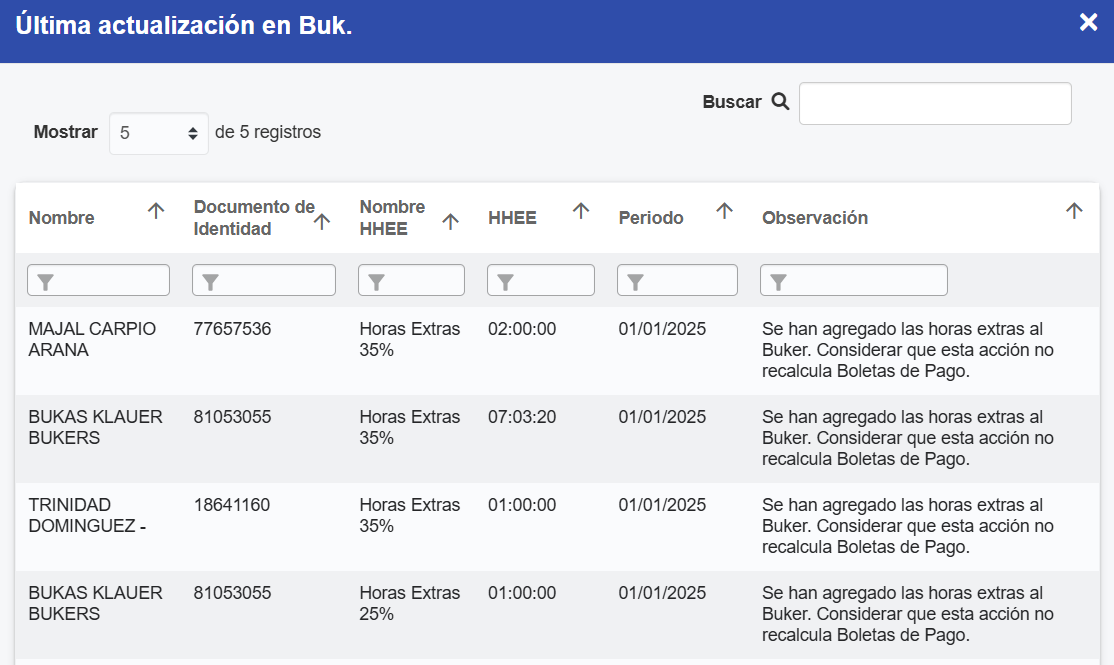Sort by Observación using the arrow icon
Screen dimensions: 1114x665
pos(1074,211)
